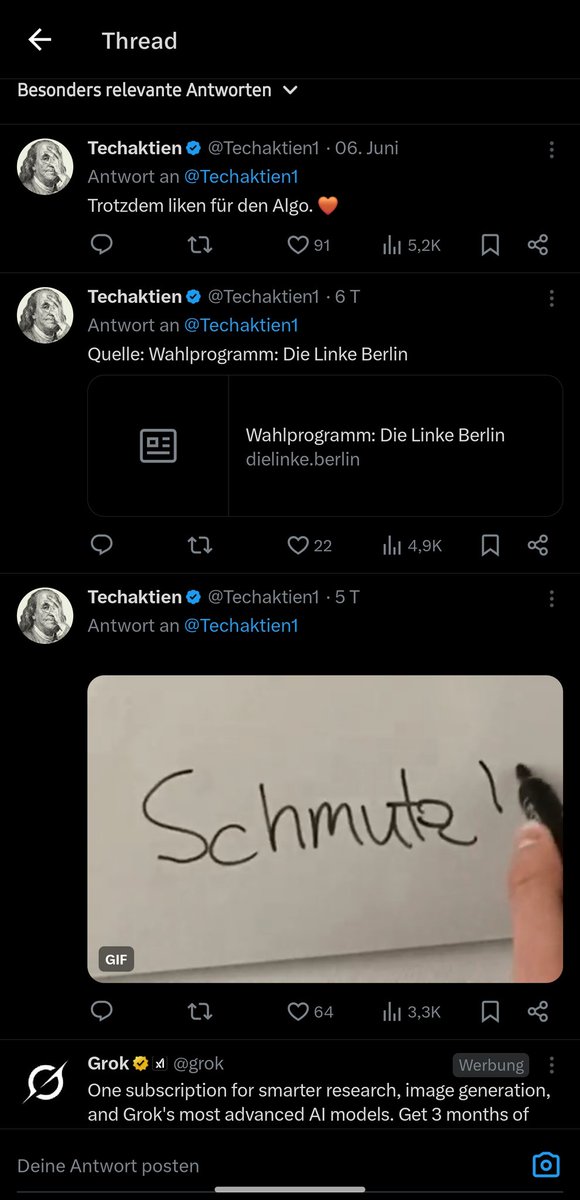Repost the Wahlprogramm source tweet
The width and height of the screenshot is (580, 1200).
point(200,545)
